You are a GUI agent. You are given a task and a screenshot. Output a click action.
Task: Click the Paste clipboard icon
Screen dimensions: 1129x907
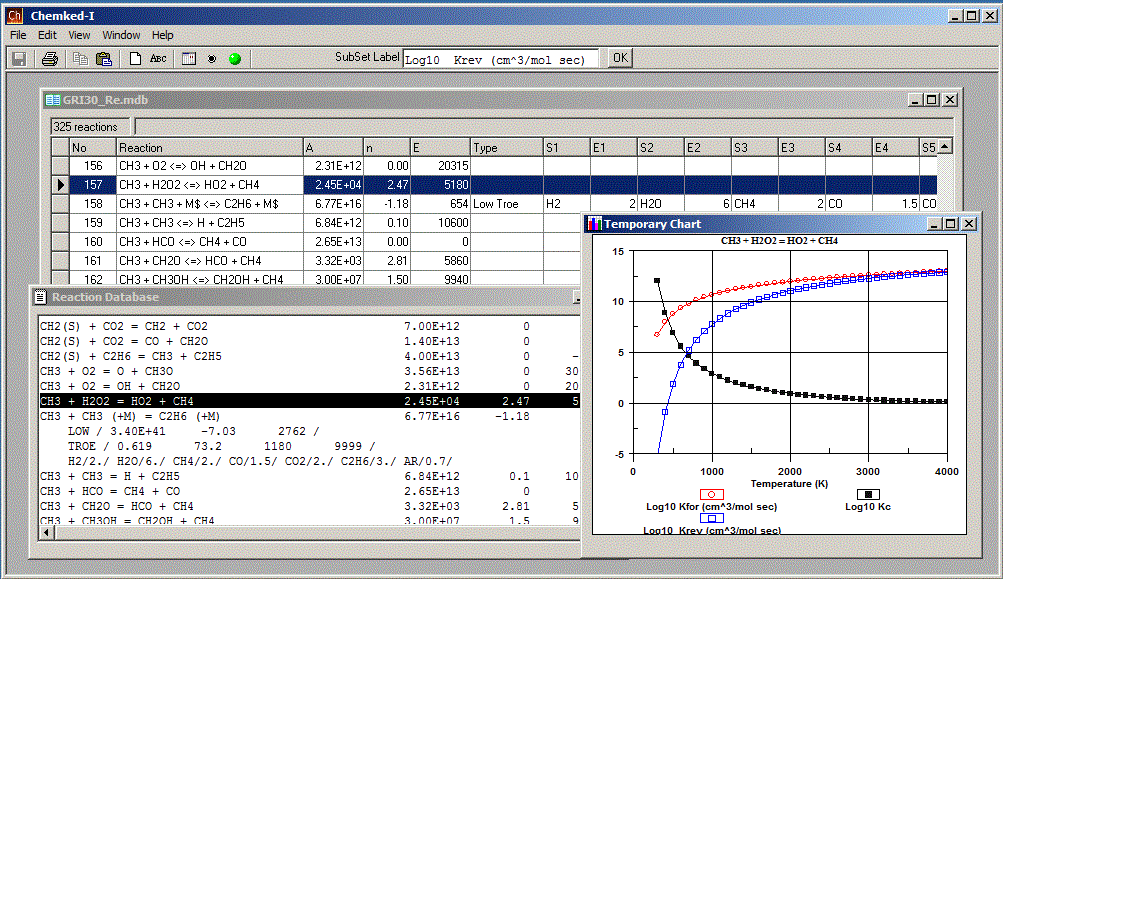click(x=104, y=59)
